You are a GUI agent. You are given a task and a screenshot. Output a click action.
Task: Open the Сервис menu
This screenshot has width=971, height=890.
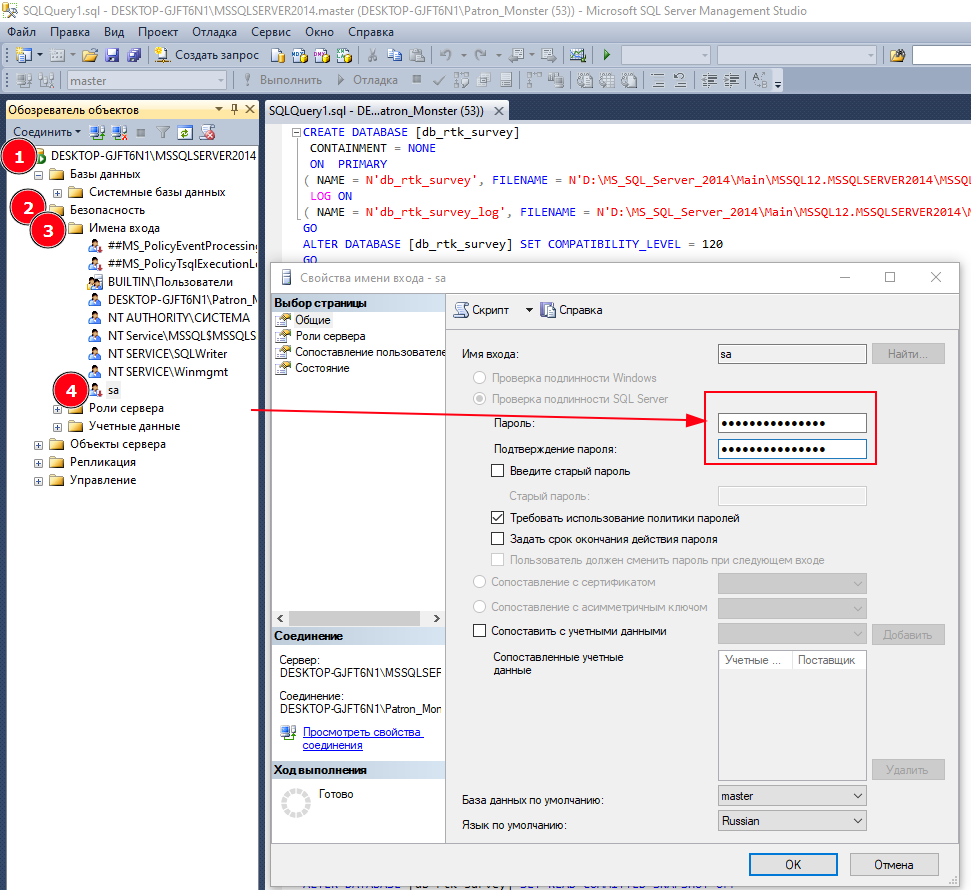click(271, 32)
